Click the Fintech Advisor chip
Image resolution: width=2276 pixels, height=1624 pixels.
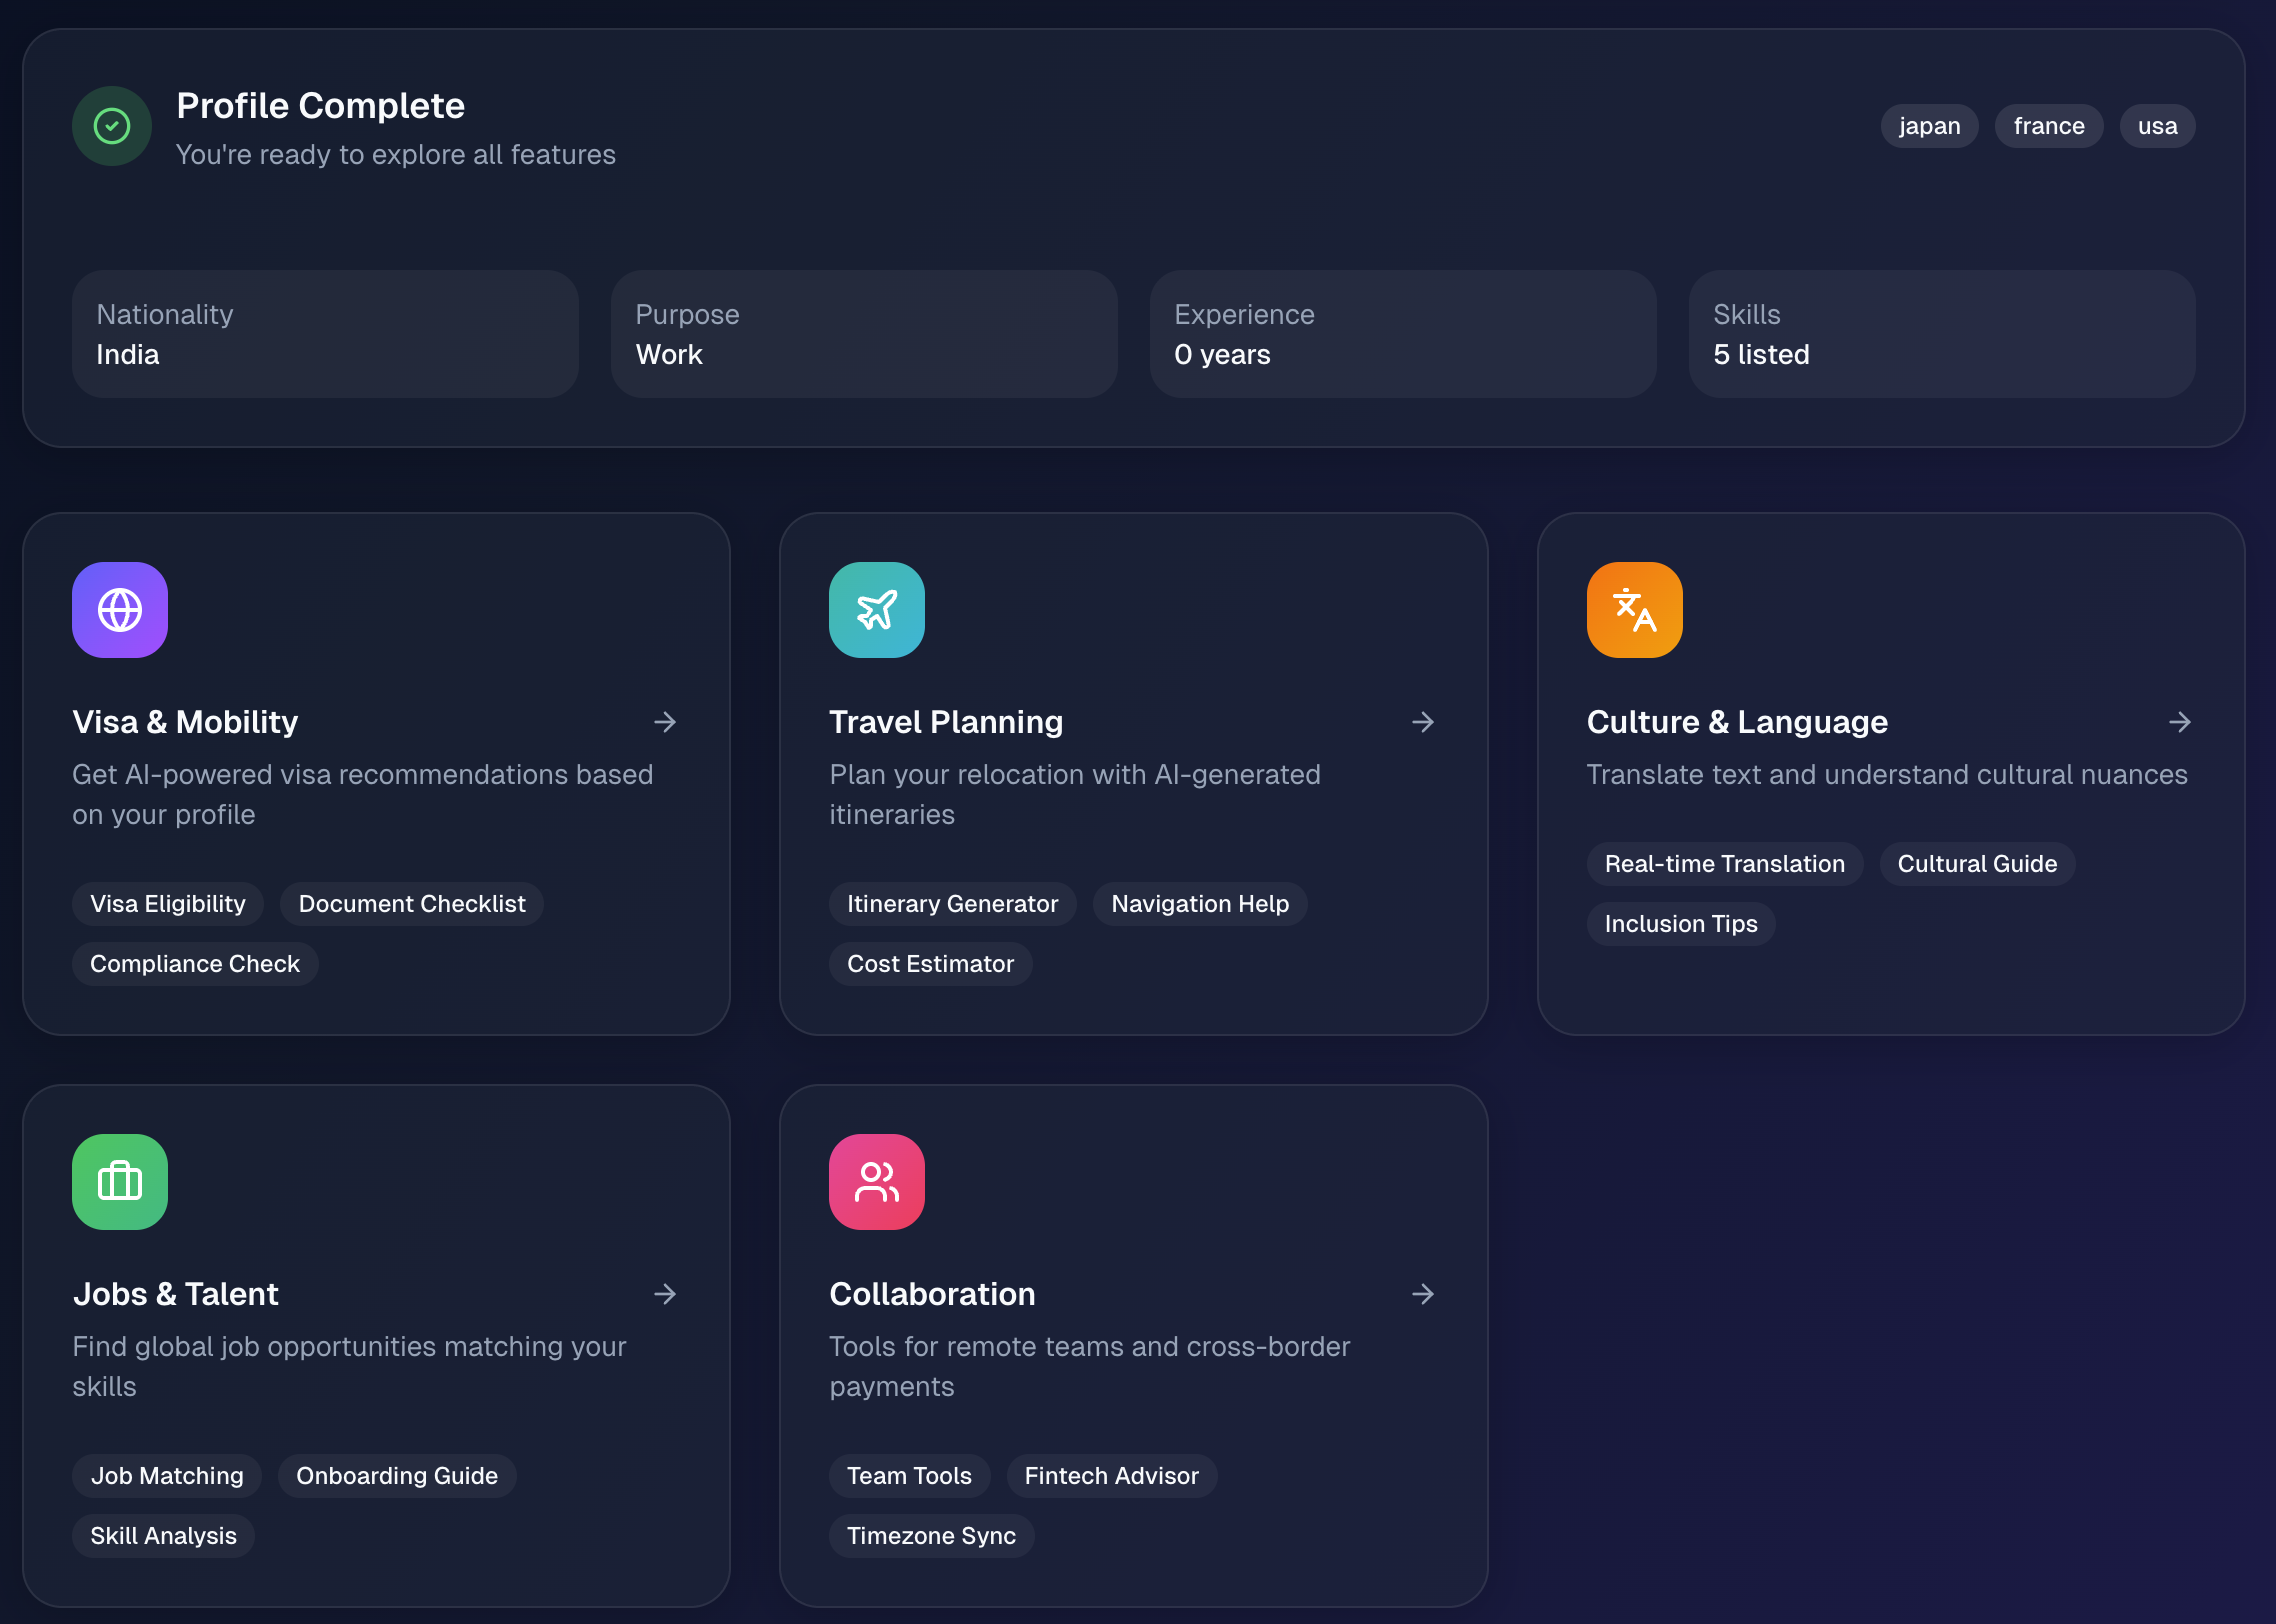click(1111, 1476)
